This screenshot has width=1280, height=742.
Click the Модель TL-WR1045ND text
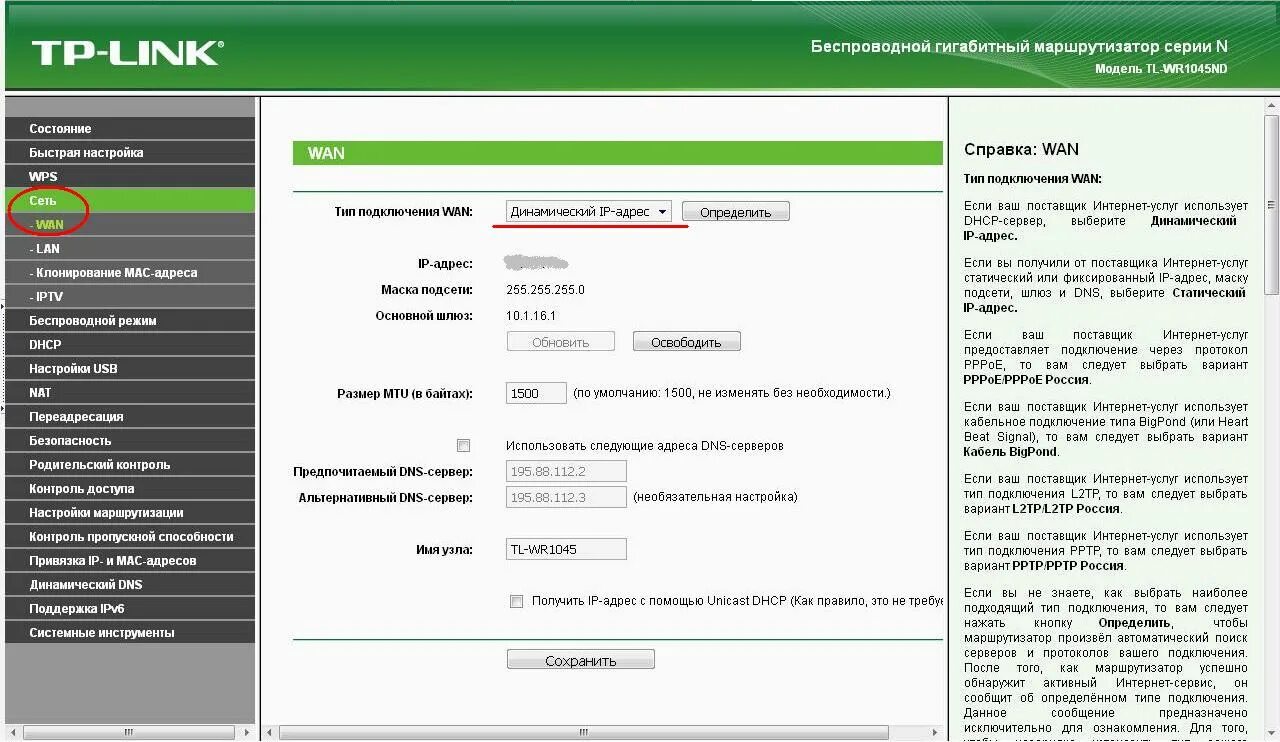pos(1161,69)
